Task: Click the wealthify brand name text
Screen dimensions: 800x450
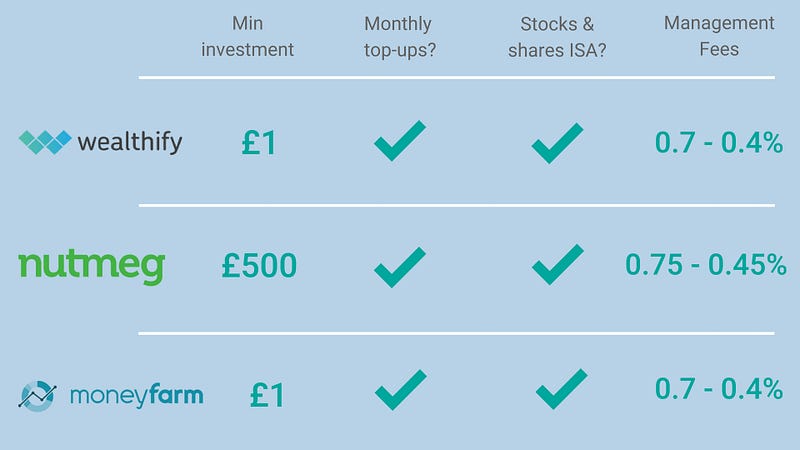Action: pyautogui.click(x=130, y=142)
